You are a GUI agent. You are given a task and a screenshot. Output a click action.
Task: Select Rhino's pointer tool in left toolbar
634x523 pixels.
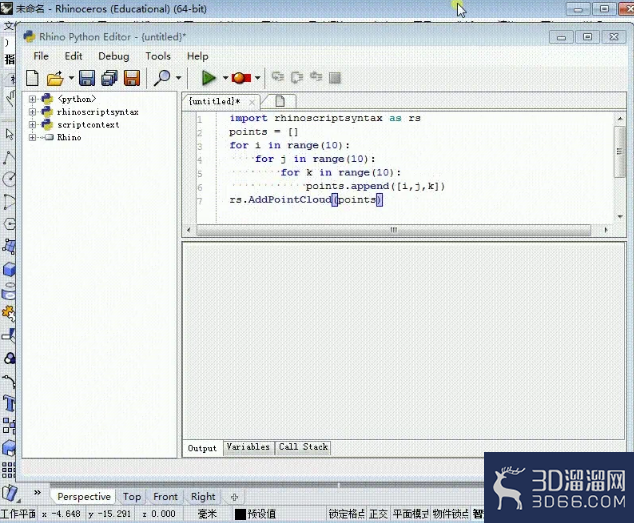click(9, 134)
